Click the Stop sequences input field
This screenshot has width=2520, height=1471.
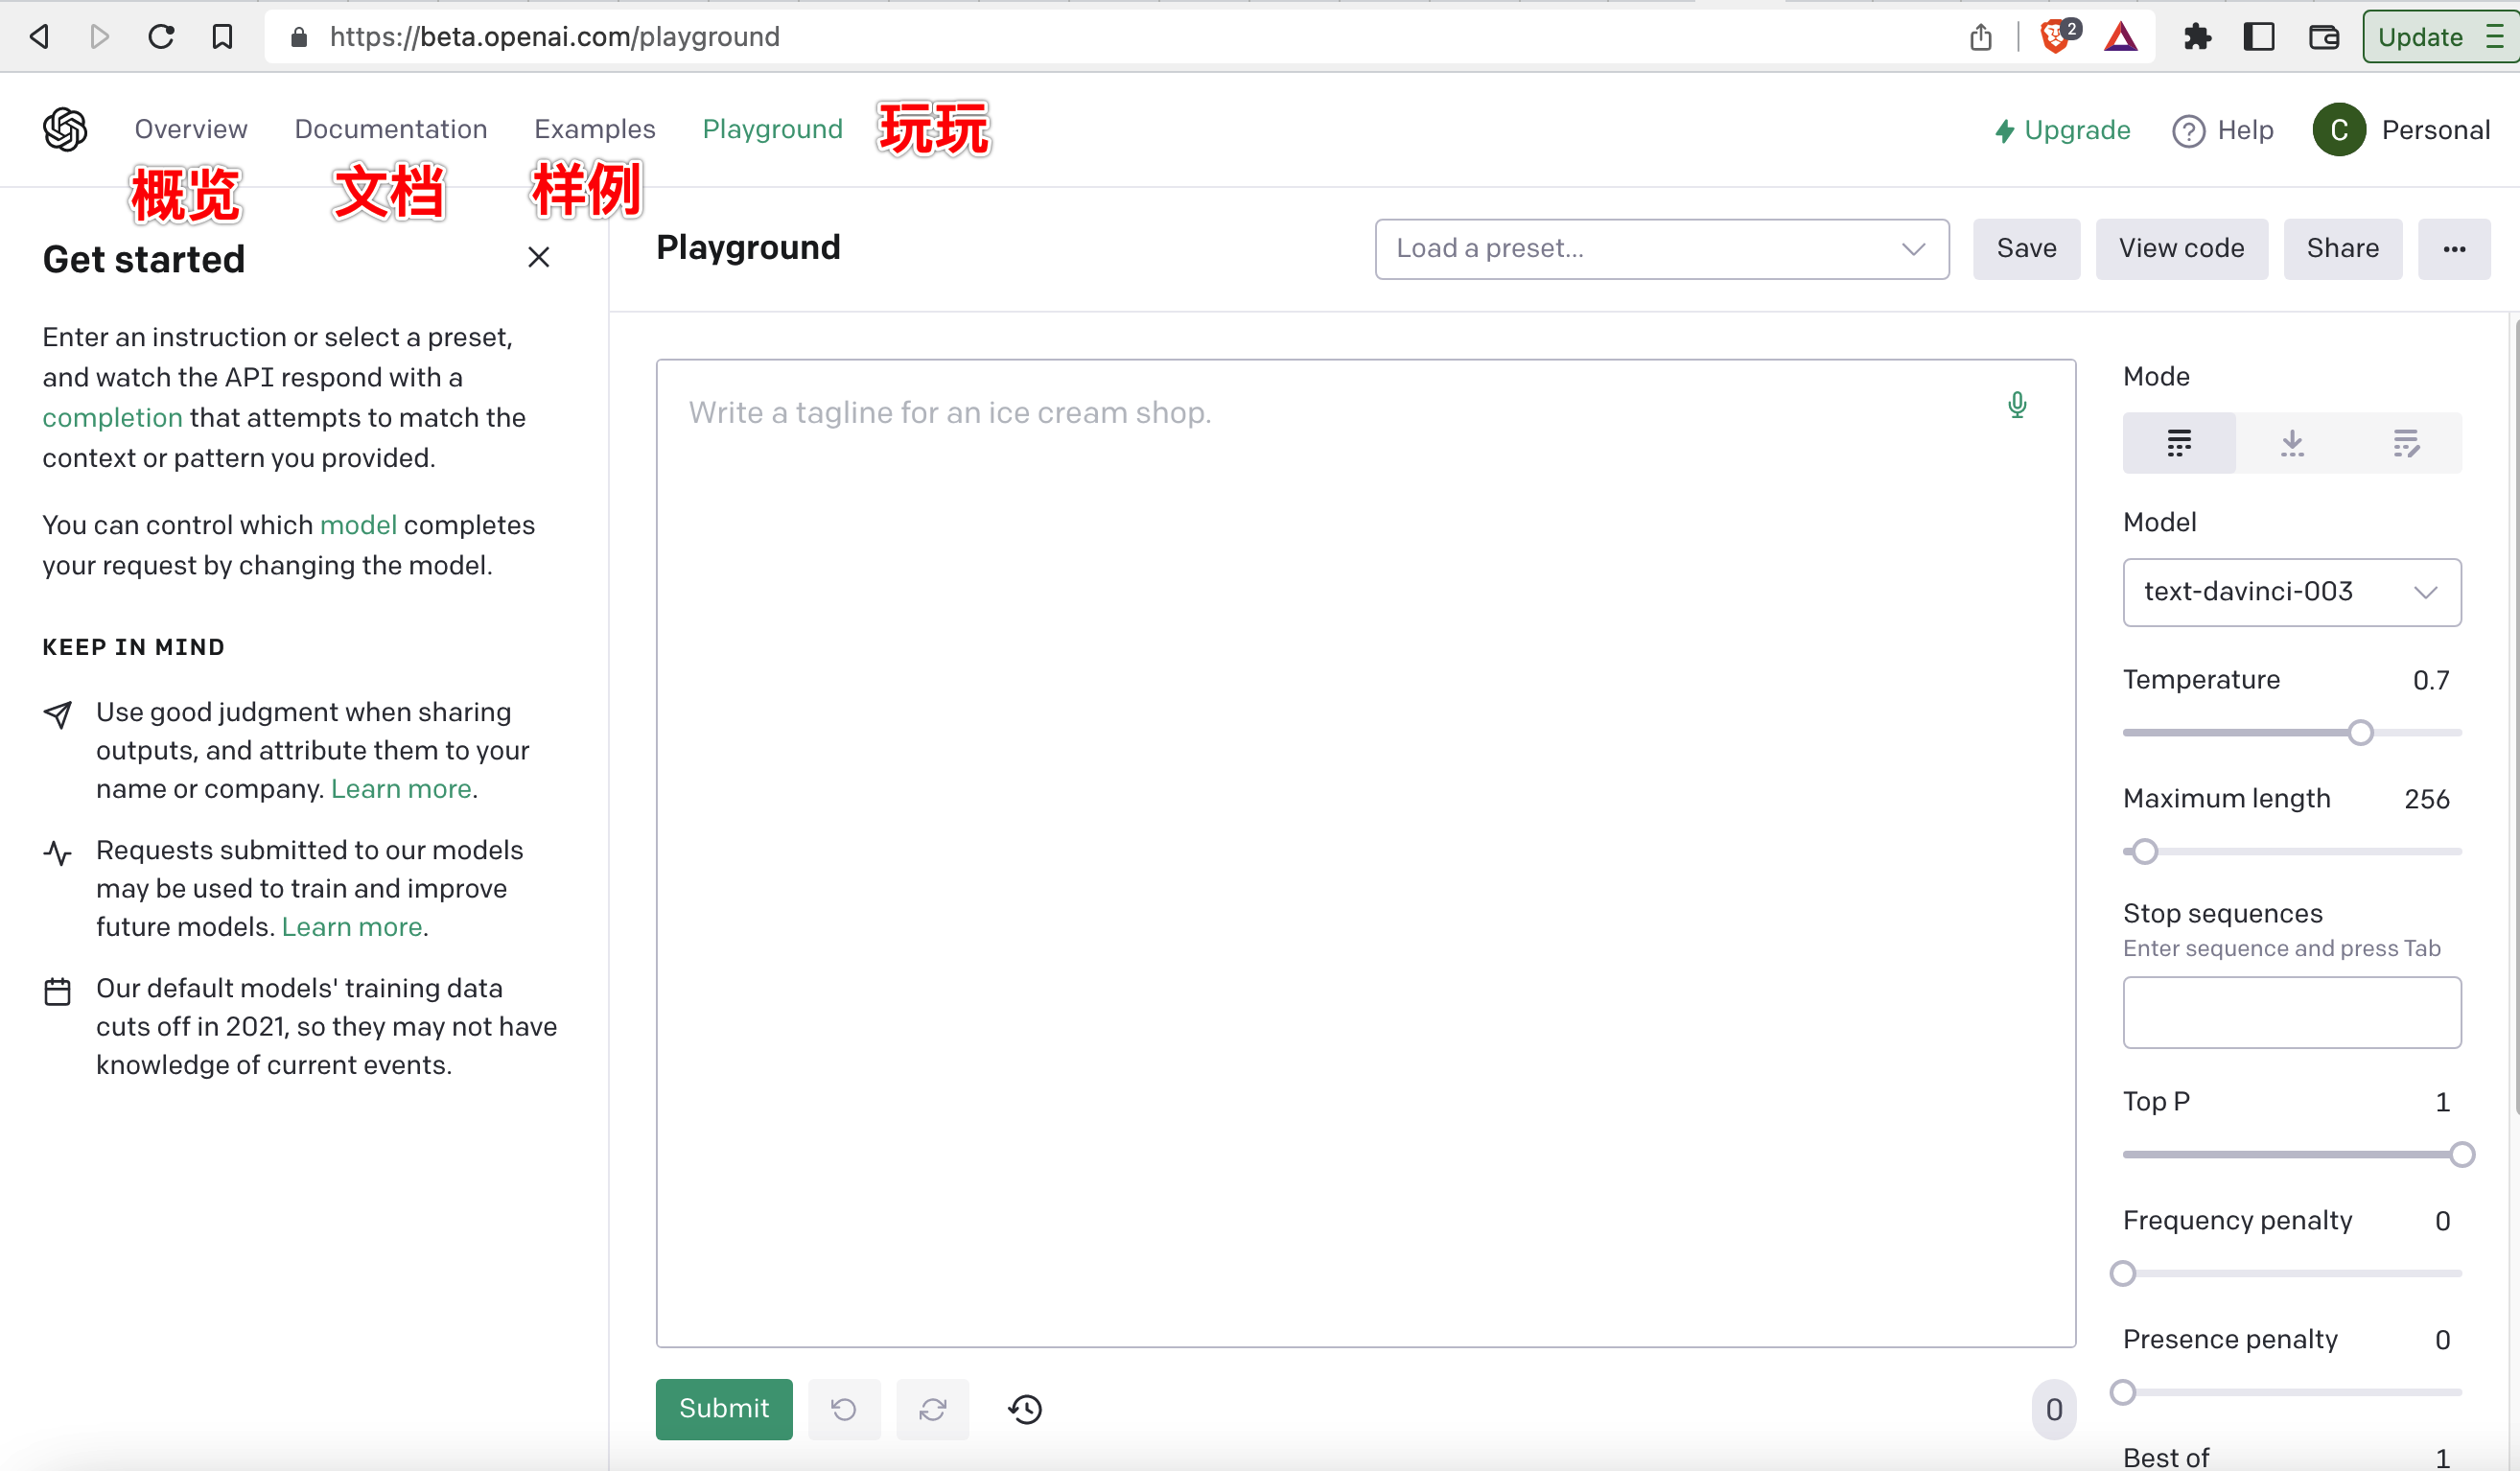point(2292,1012)
